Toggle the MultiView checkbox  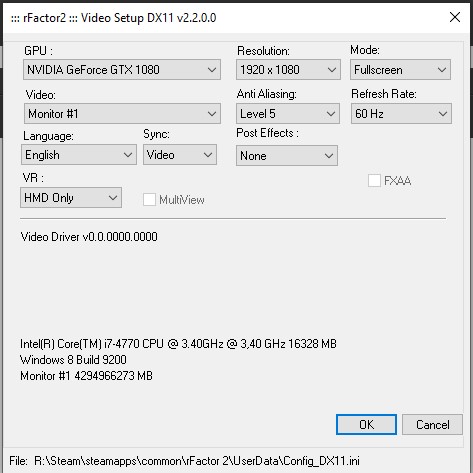click(149, 200)
